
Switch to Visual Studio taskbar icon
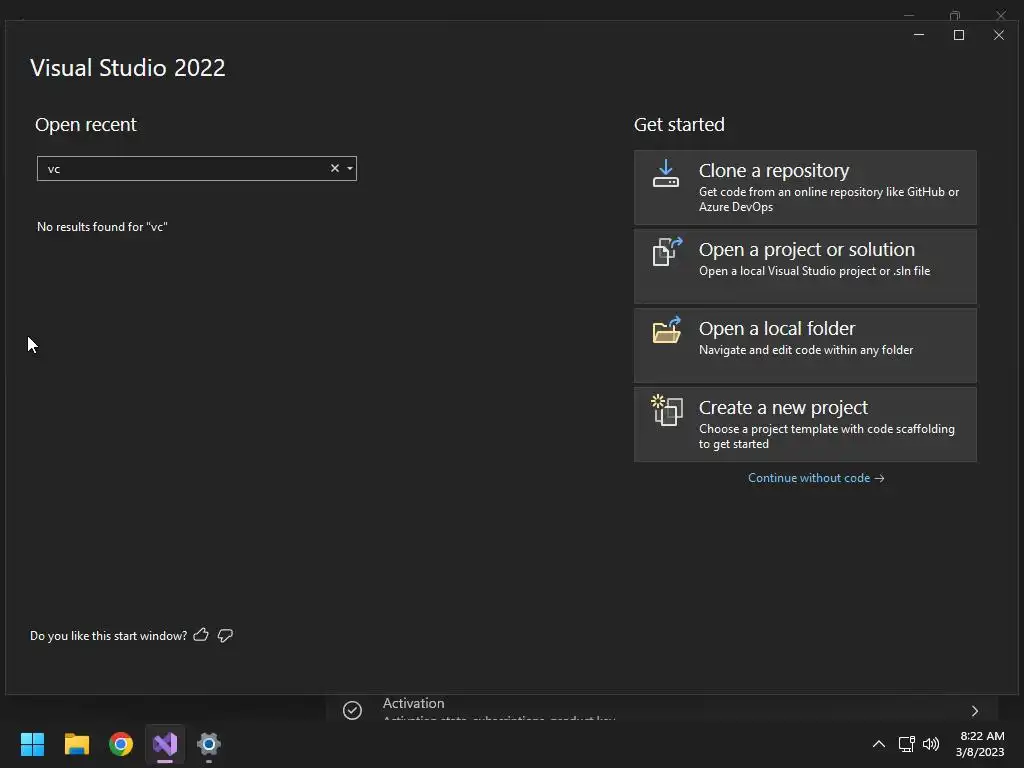165,744
